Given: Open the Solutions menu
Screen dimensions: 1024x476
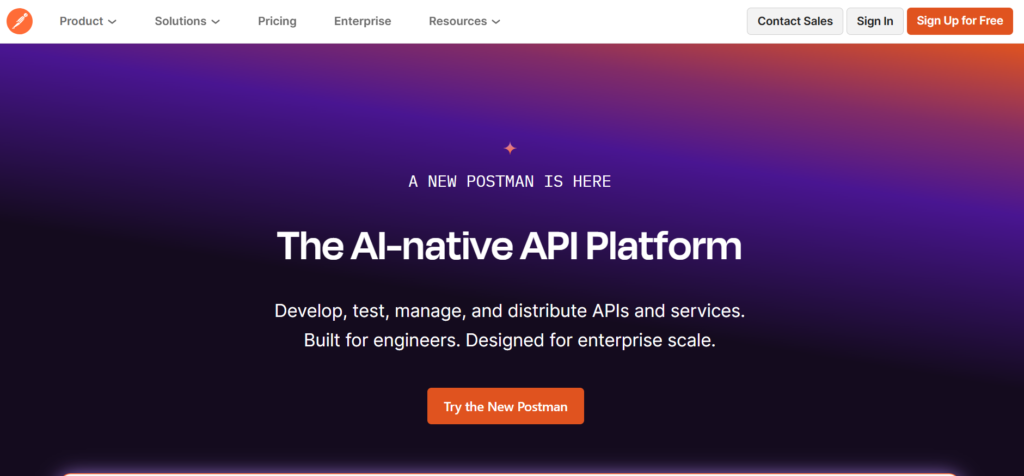Looking at the screenshot, I should click(180, 21).
